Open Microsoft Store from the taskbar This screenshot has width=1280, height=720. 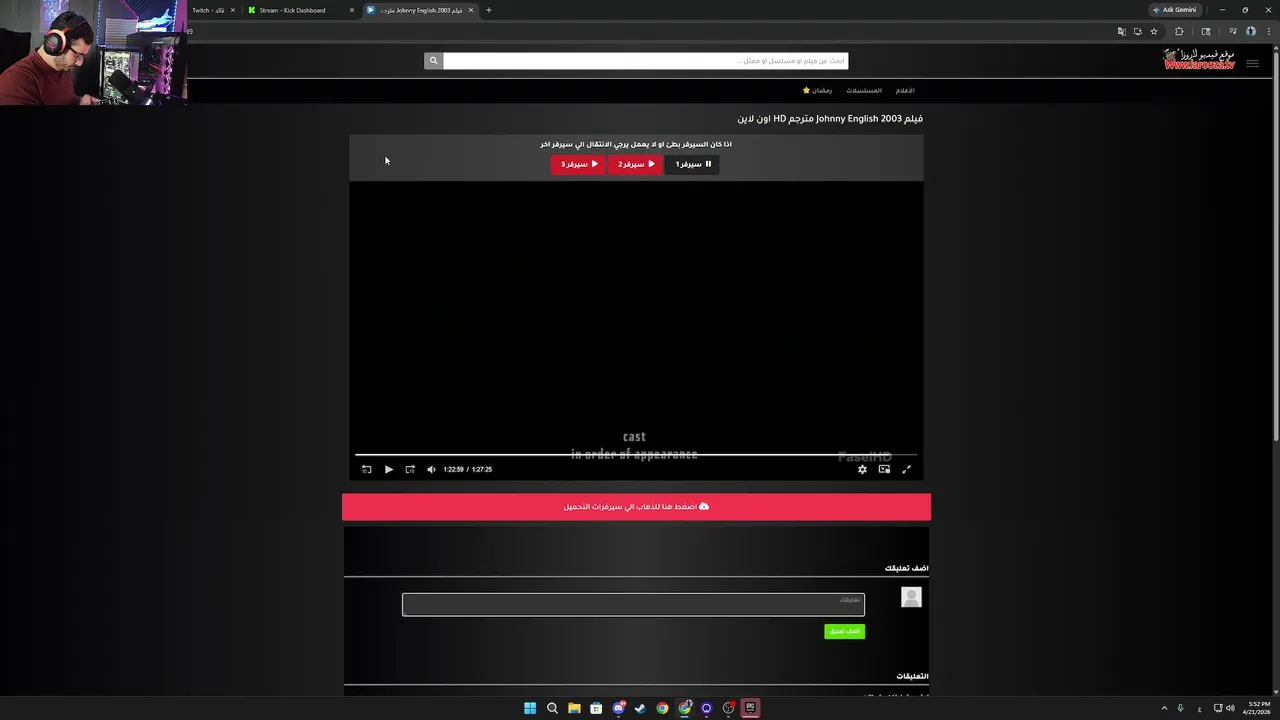click(x=596, y=708)
